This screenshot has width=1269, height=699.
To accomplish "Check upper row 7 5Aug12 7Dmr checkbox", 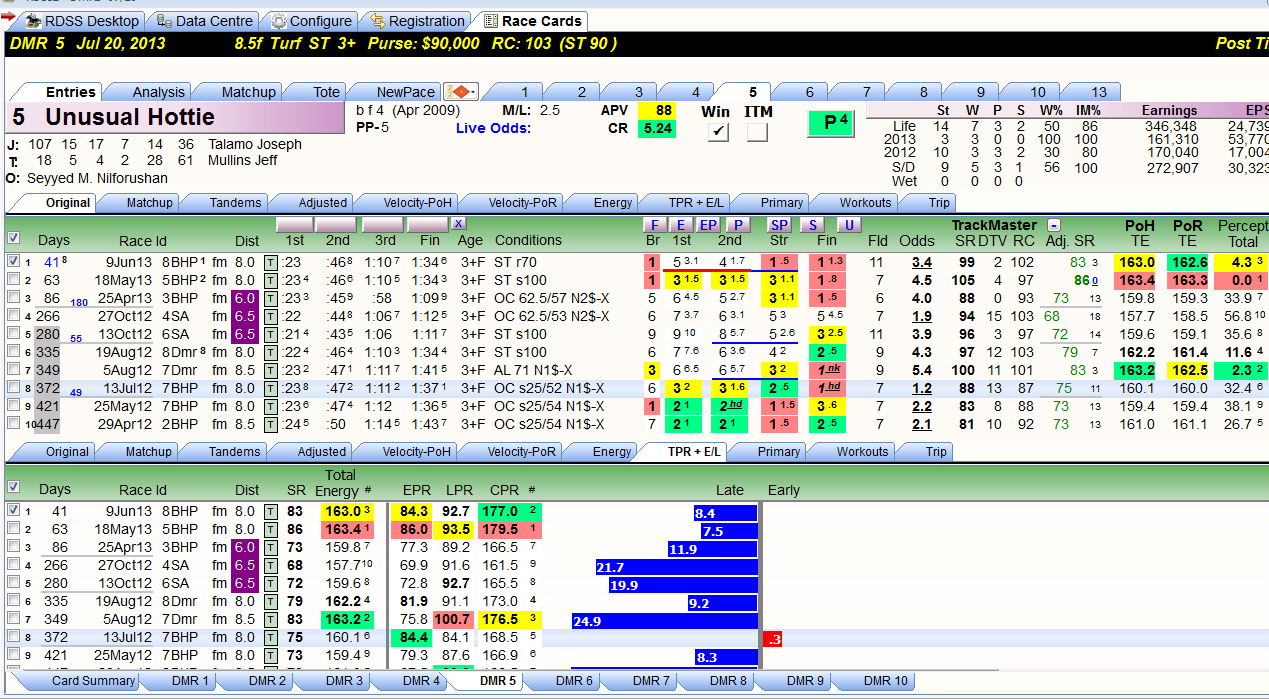I will point(13,369).
